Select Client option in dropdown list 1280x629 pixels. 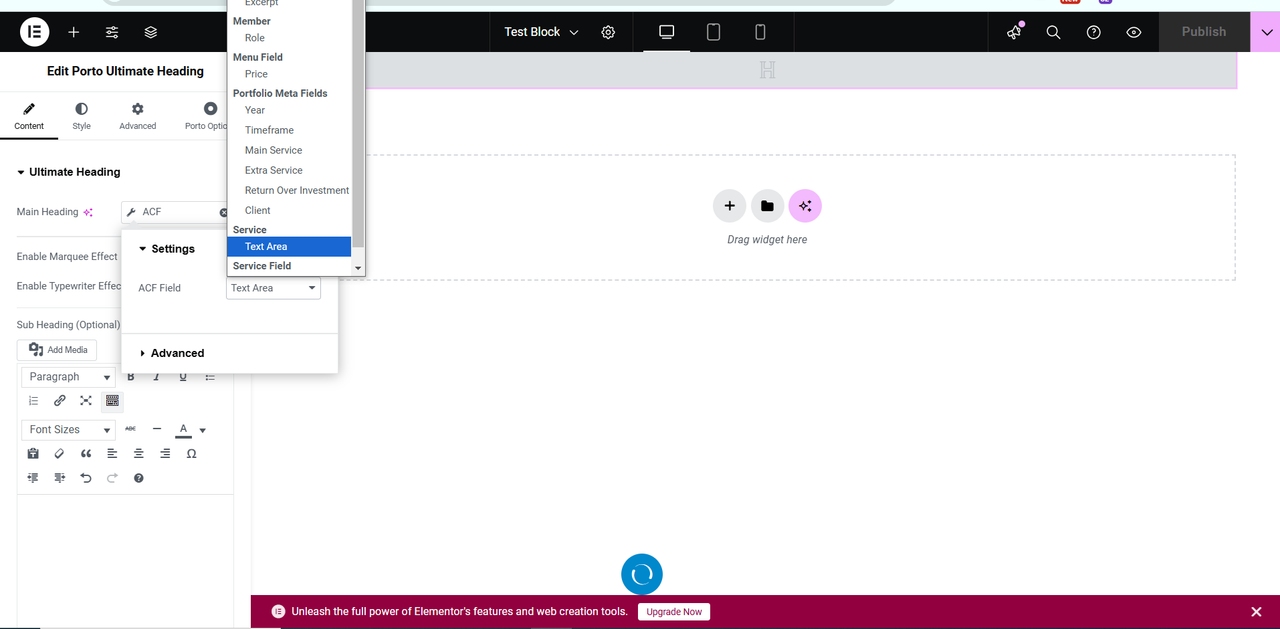258,210
